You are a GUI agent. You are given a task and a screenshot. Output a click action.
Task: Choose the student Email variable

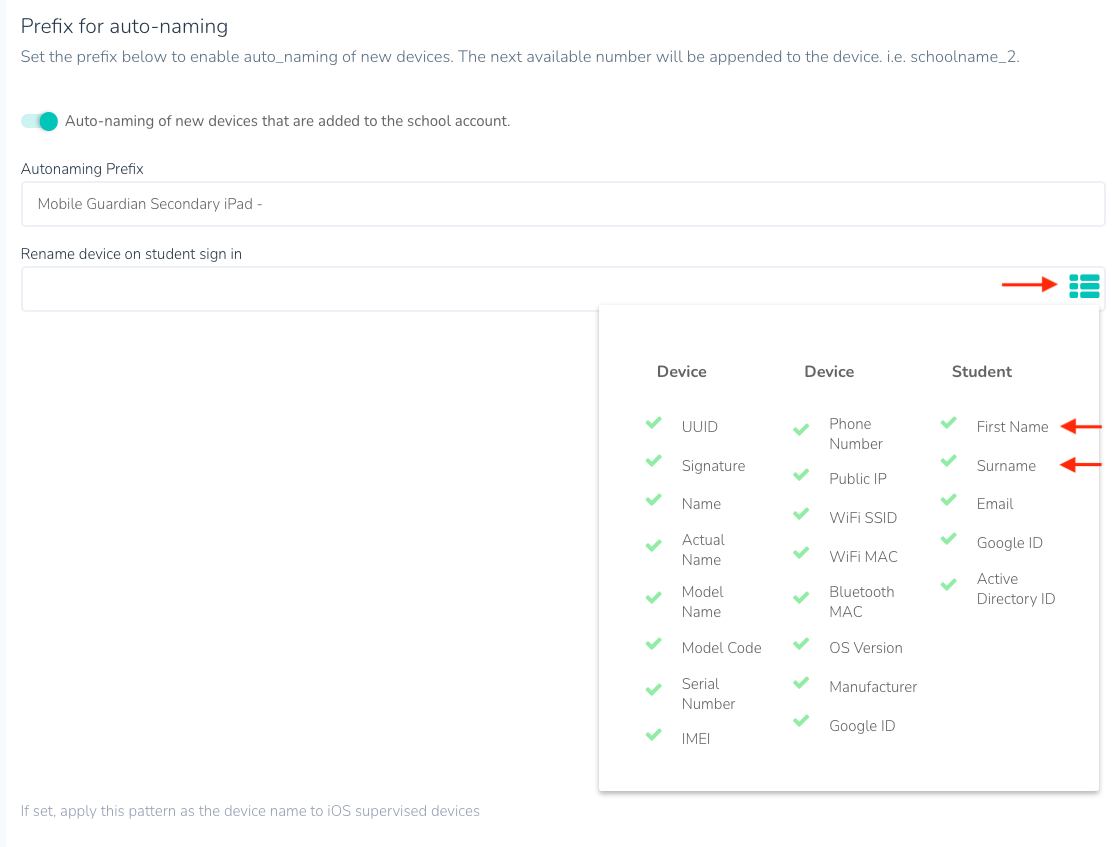click(995, 504)
